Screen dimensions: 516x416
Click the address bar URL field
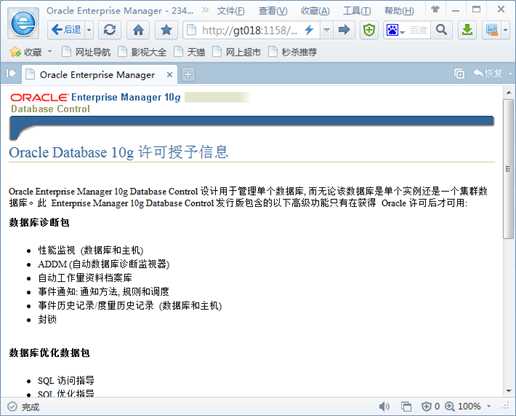249,31
